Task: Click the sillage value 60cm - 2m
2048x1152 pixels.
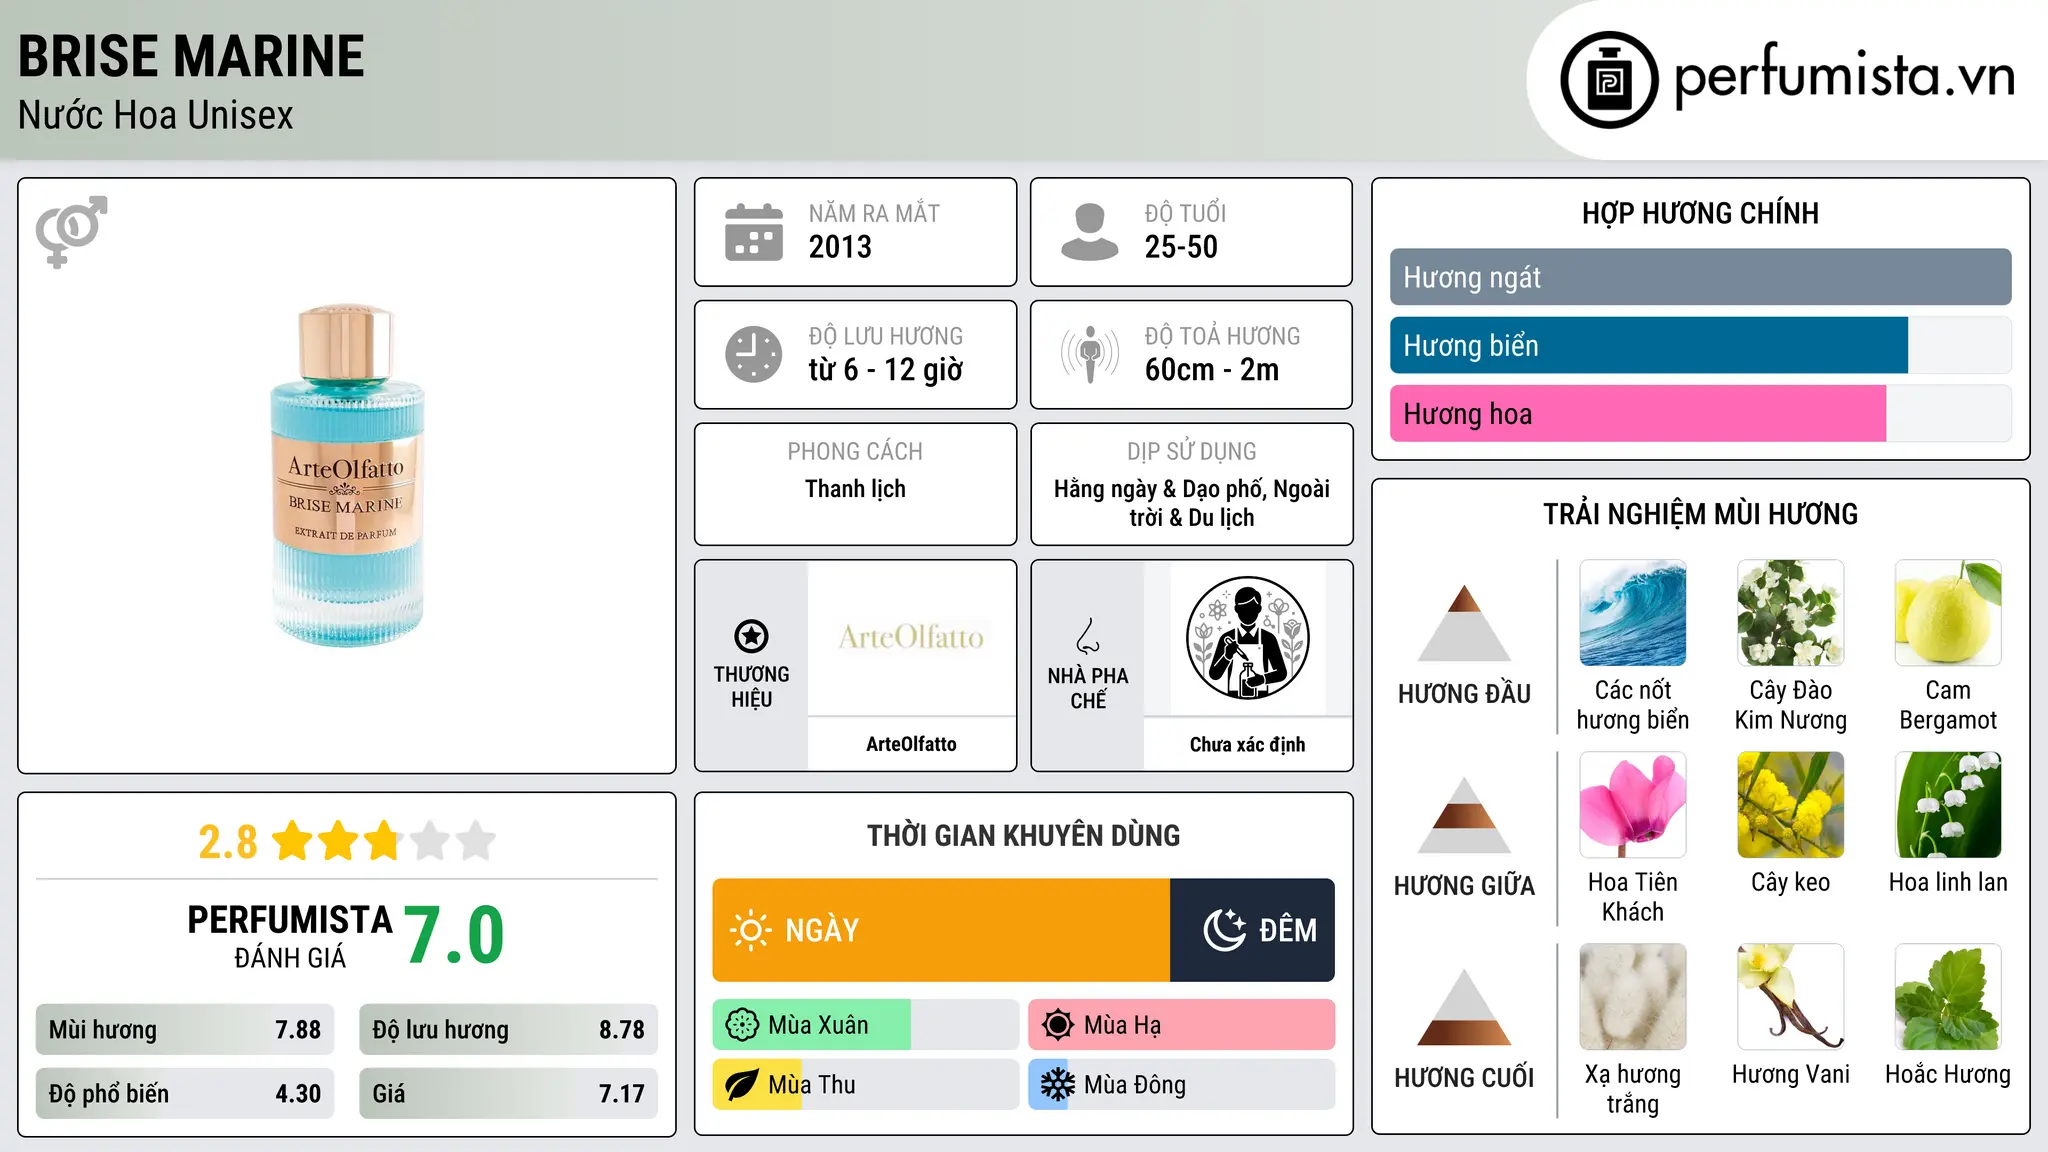Action: click(x=1211, y=370)
